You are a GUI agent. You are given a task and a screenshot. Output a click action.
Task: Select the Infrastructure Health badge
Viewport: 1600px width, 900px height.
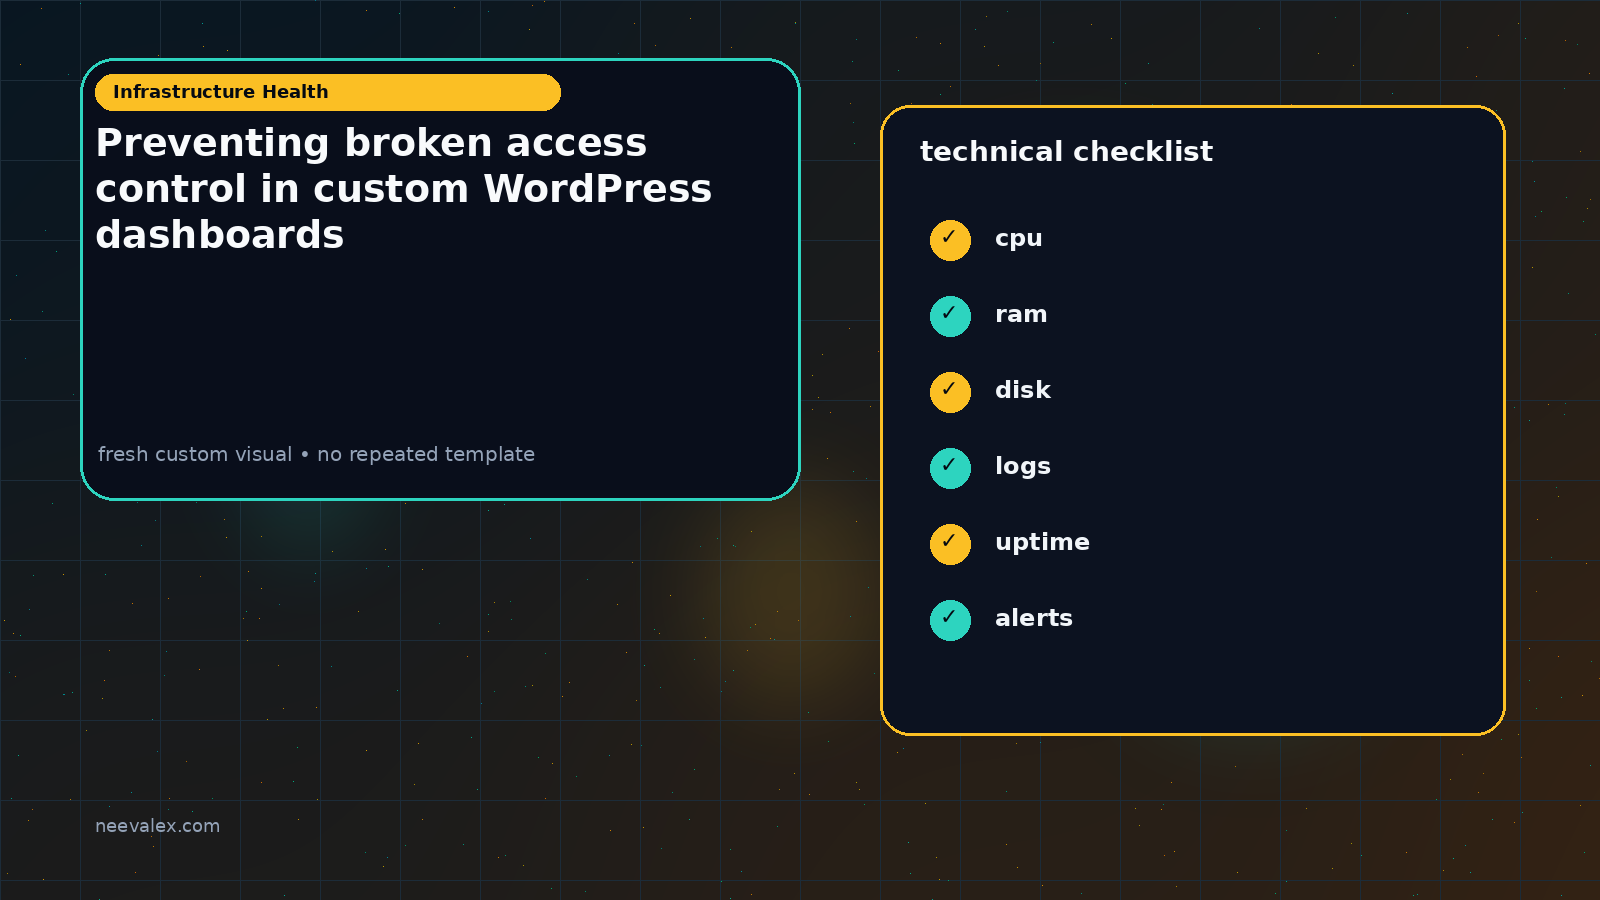point(328,92)
